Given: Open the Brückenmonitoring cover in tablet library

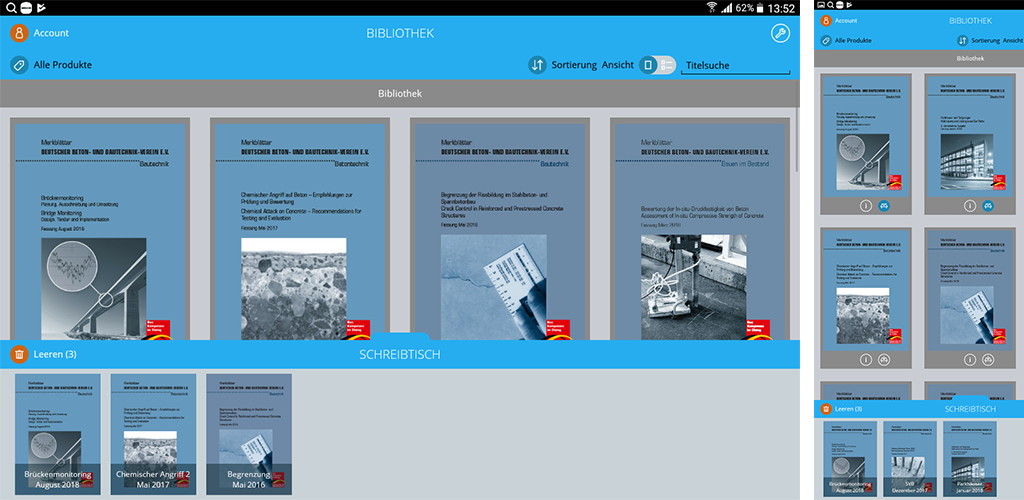Looking at the screenshot, I should coord(100,229).
